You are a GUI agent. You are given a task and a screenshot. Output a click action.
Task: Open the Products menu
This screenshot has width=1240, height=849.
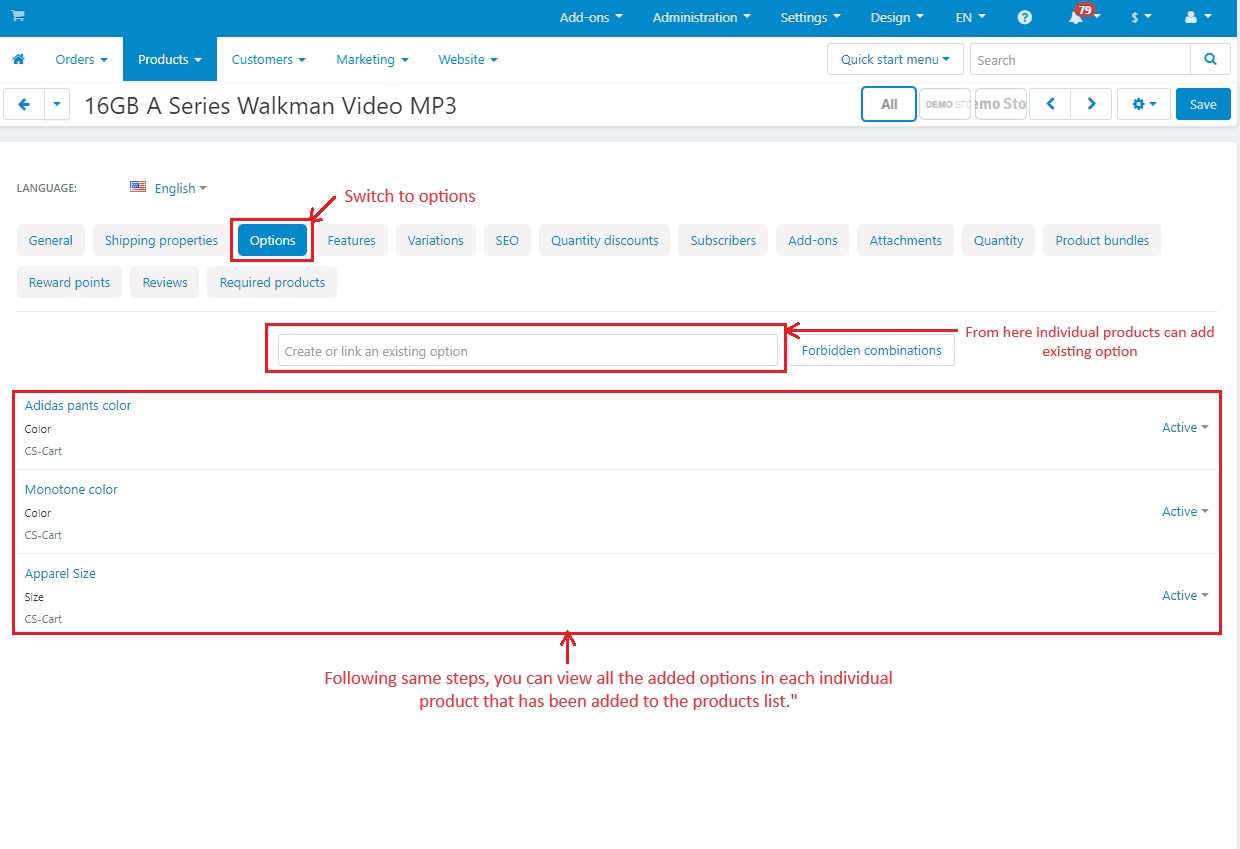[x=170, y=59]
